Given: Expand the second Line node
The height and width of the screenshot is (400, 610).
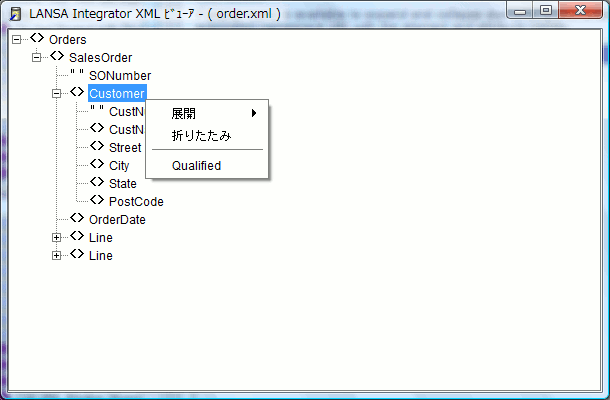Looking at the screenshot, I should [56, 255].
